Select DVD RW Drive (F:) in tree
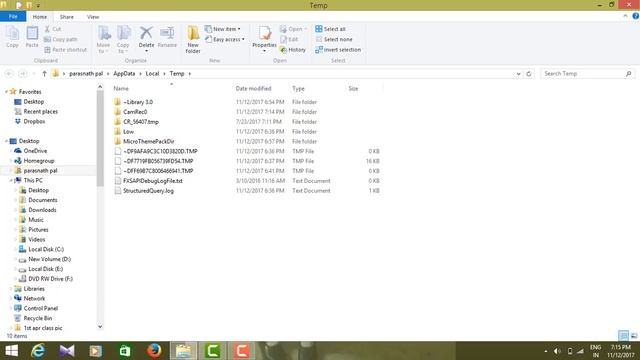 coord(50,279)
